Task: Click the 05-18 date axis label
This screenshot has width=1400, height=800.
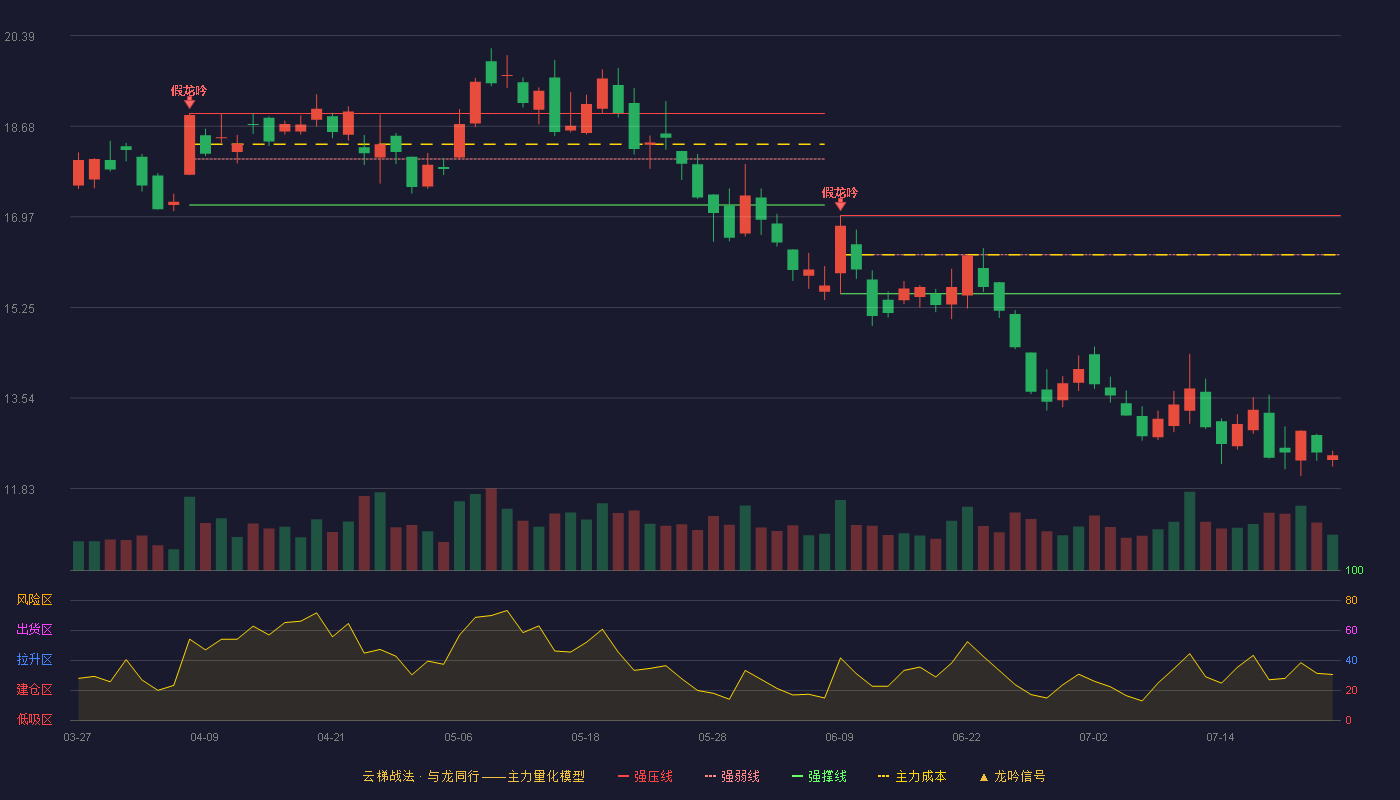Action: [x=585, y=737]
